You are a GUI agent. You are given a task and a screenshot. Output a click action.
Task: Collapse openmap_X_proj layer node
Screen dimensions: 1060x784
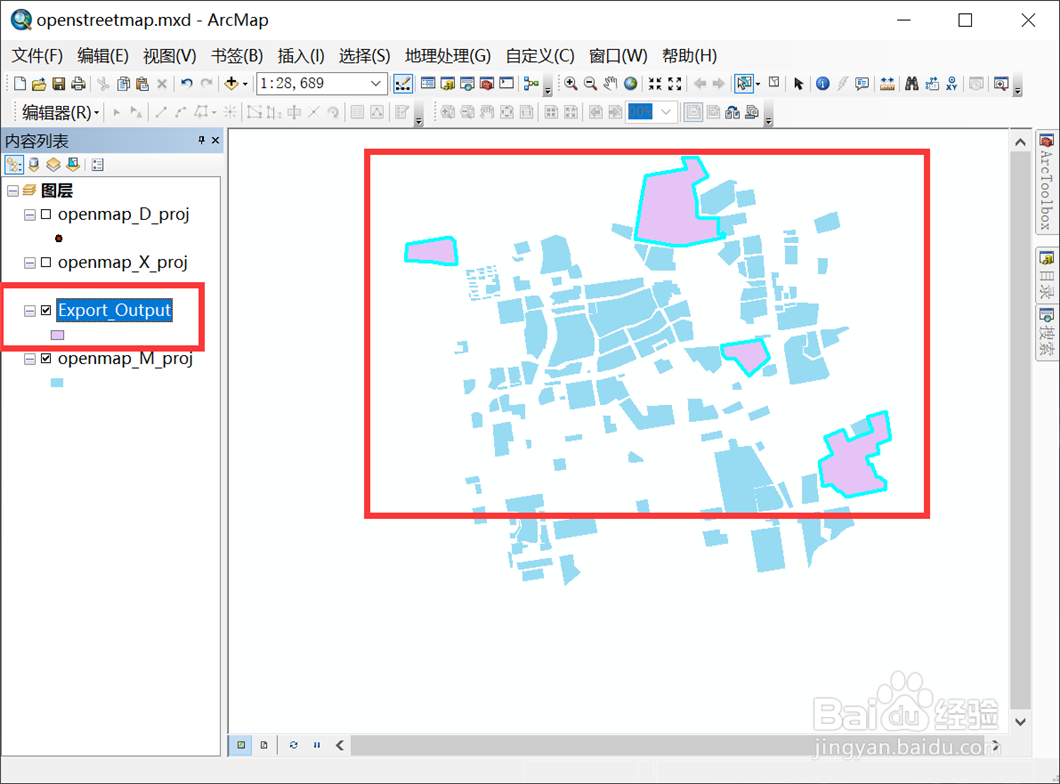pyautogui.click(x=30, y=263)
